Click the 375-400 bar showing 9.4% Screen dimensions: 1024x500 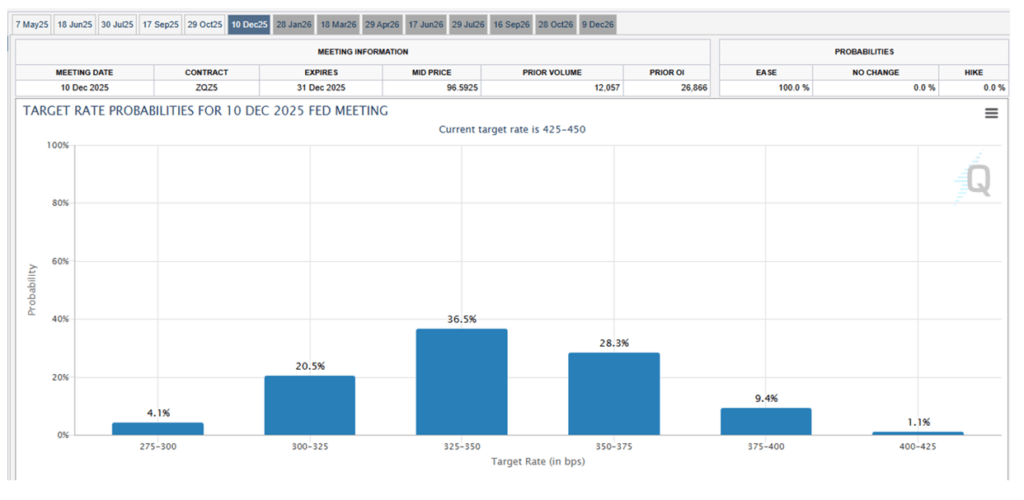[x=766, y=421]
